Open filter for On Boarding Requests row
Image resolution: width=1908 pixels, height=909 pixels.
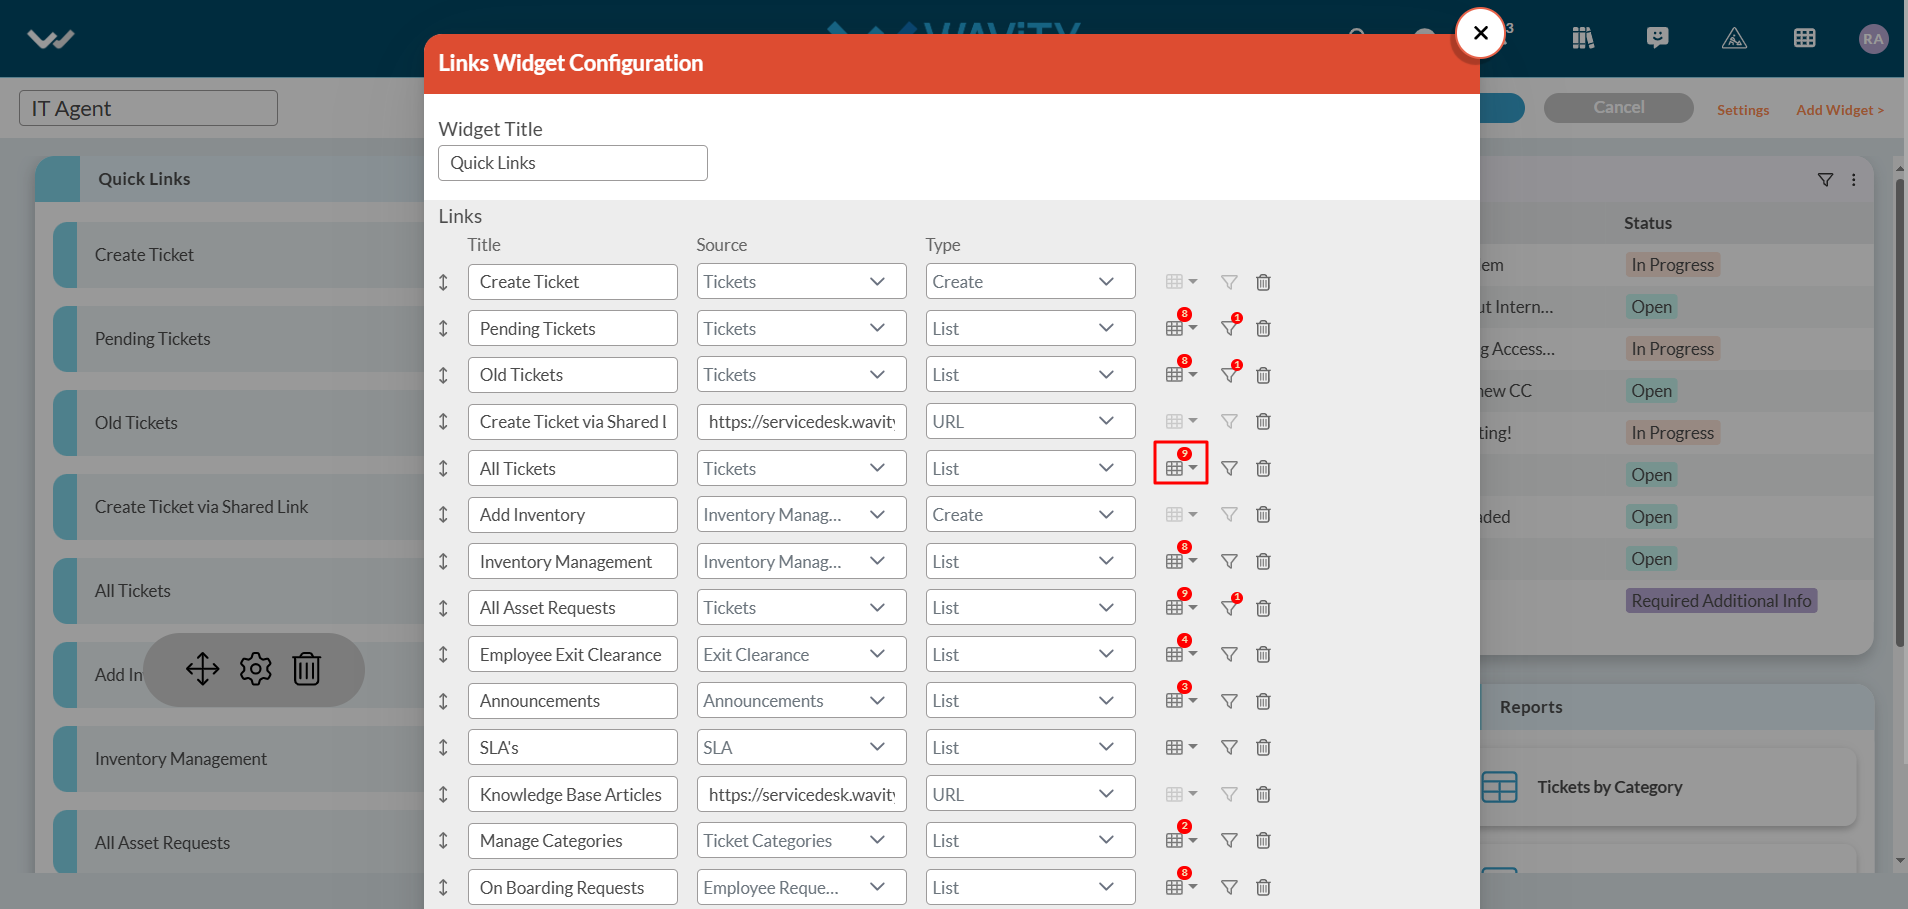pyautogui.click(x=1229, y=887)
